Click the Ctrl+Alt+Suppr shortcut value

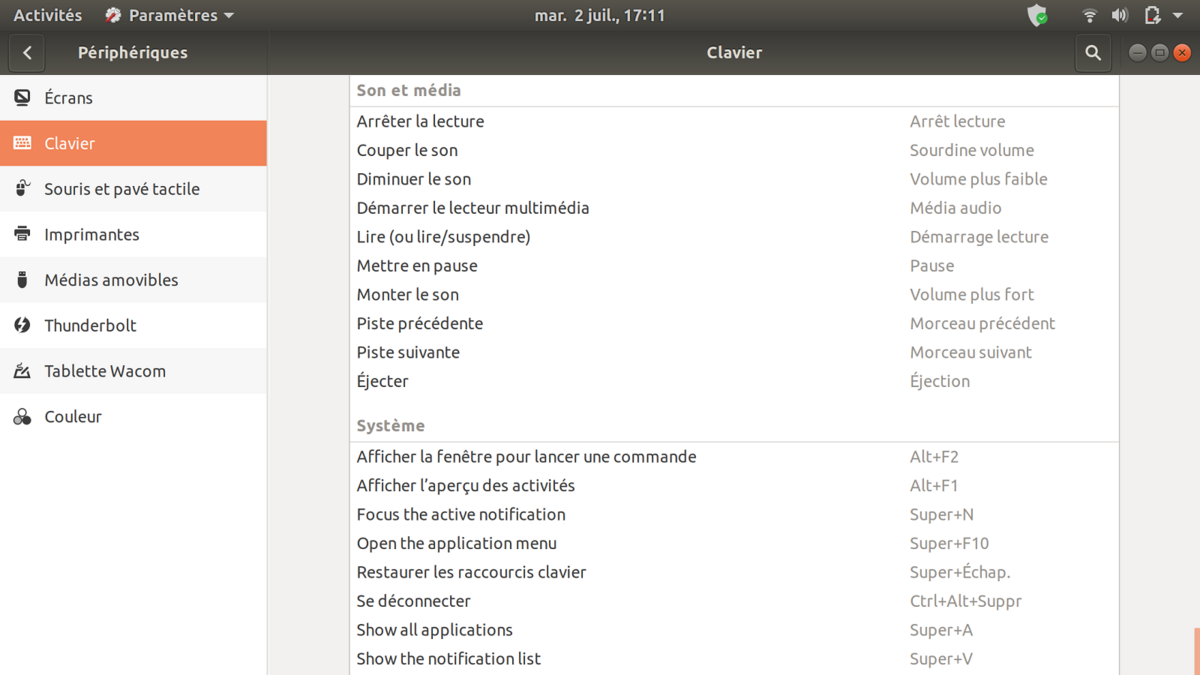tap(966, 602)
